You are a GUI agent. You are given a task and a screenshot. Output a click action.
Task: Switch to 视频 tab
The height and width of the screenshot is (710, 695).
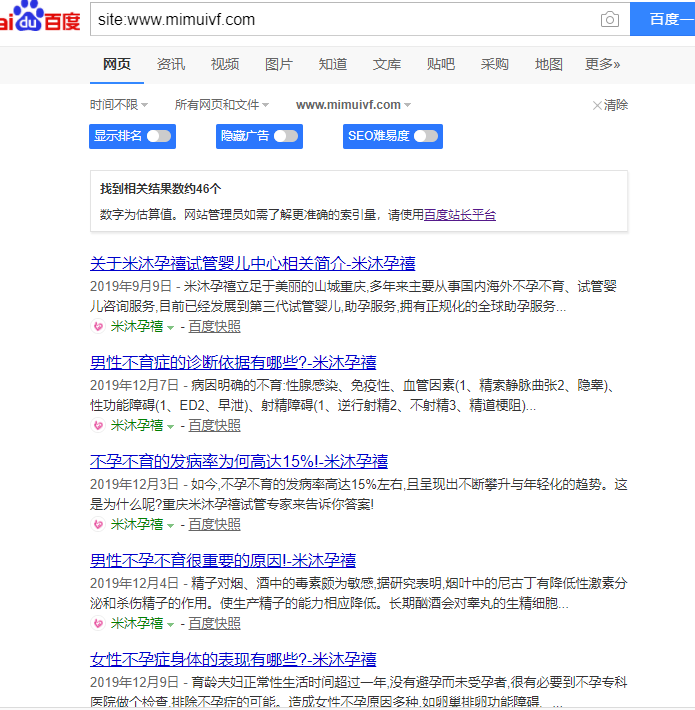(225, 64)
